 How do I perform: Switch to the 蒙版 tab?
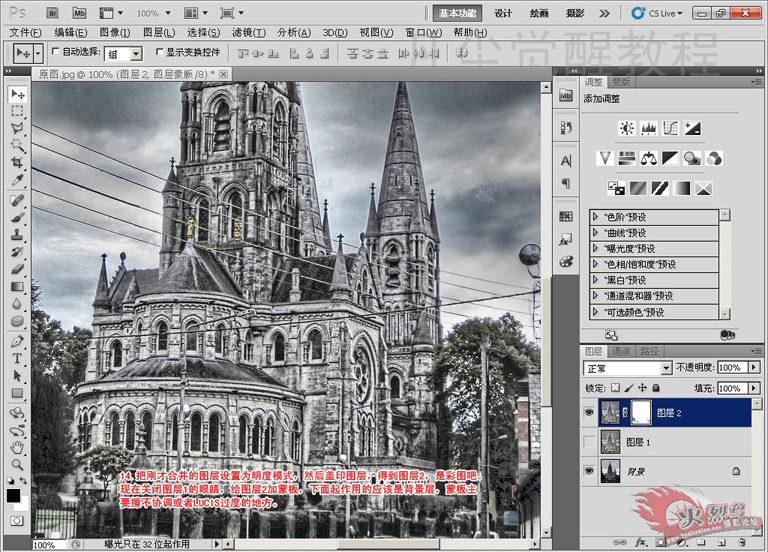pos(621,82)
